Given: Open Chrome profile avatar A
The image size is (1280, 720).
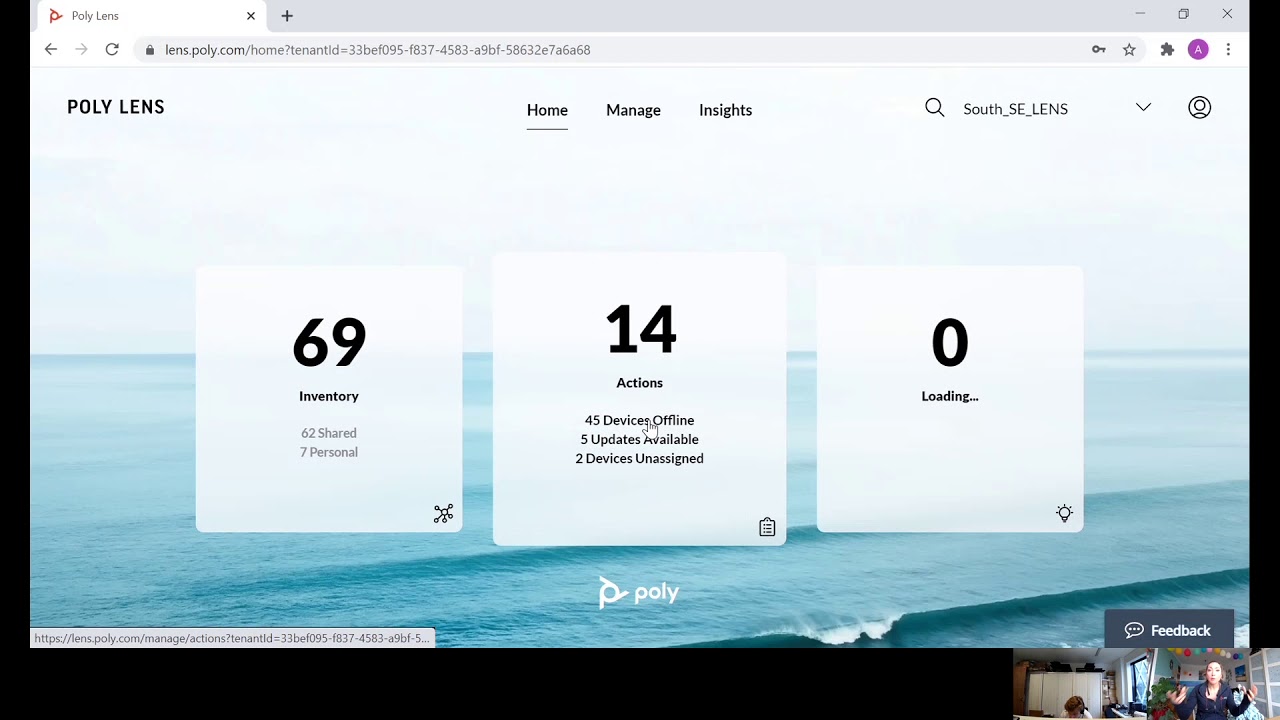Looking at the screenshot, I should 1198,49.
